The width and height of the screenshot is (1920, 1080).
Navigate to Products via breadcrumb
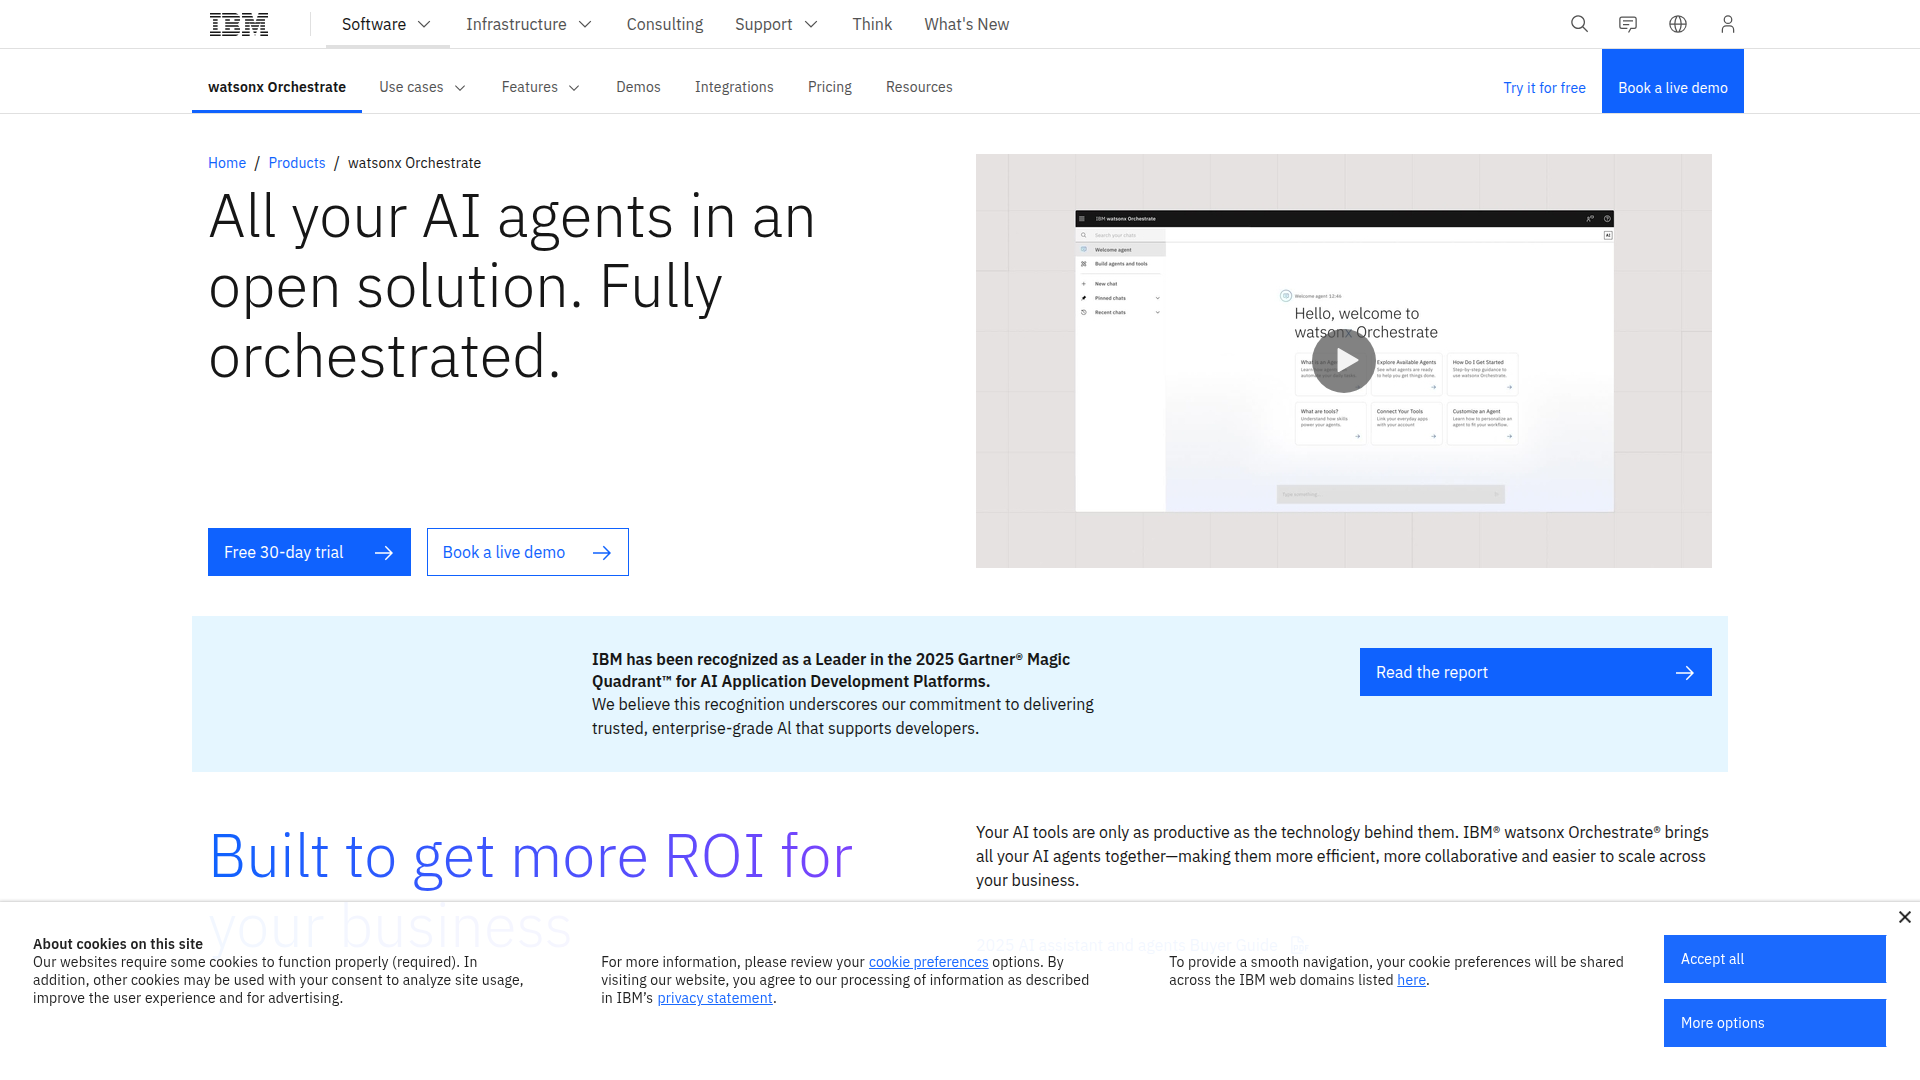pyautogui.click(x=296, y=162)
